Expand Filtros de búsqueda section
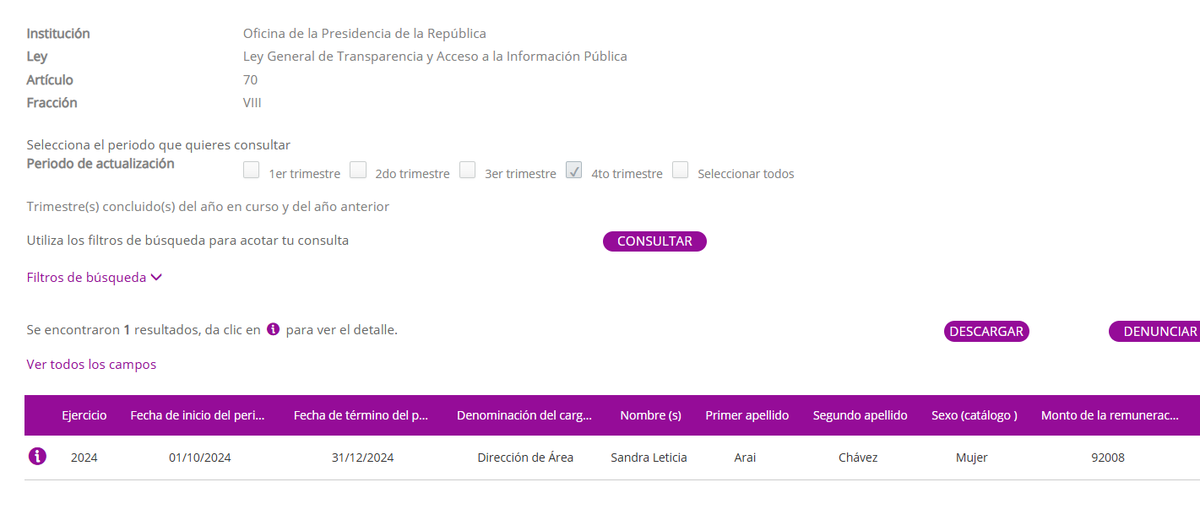1200x520 pixels. [x=94, y=278]
